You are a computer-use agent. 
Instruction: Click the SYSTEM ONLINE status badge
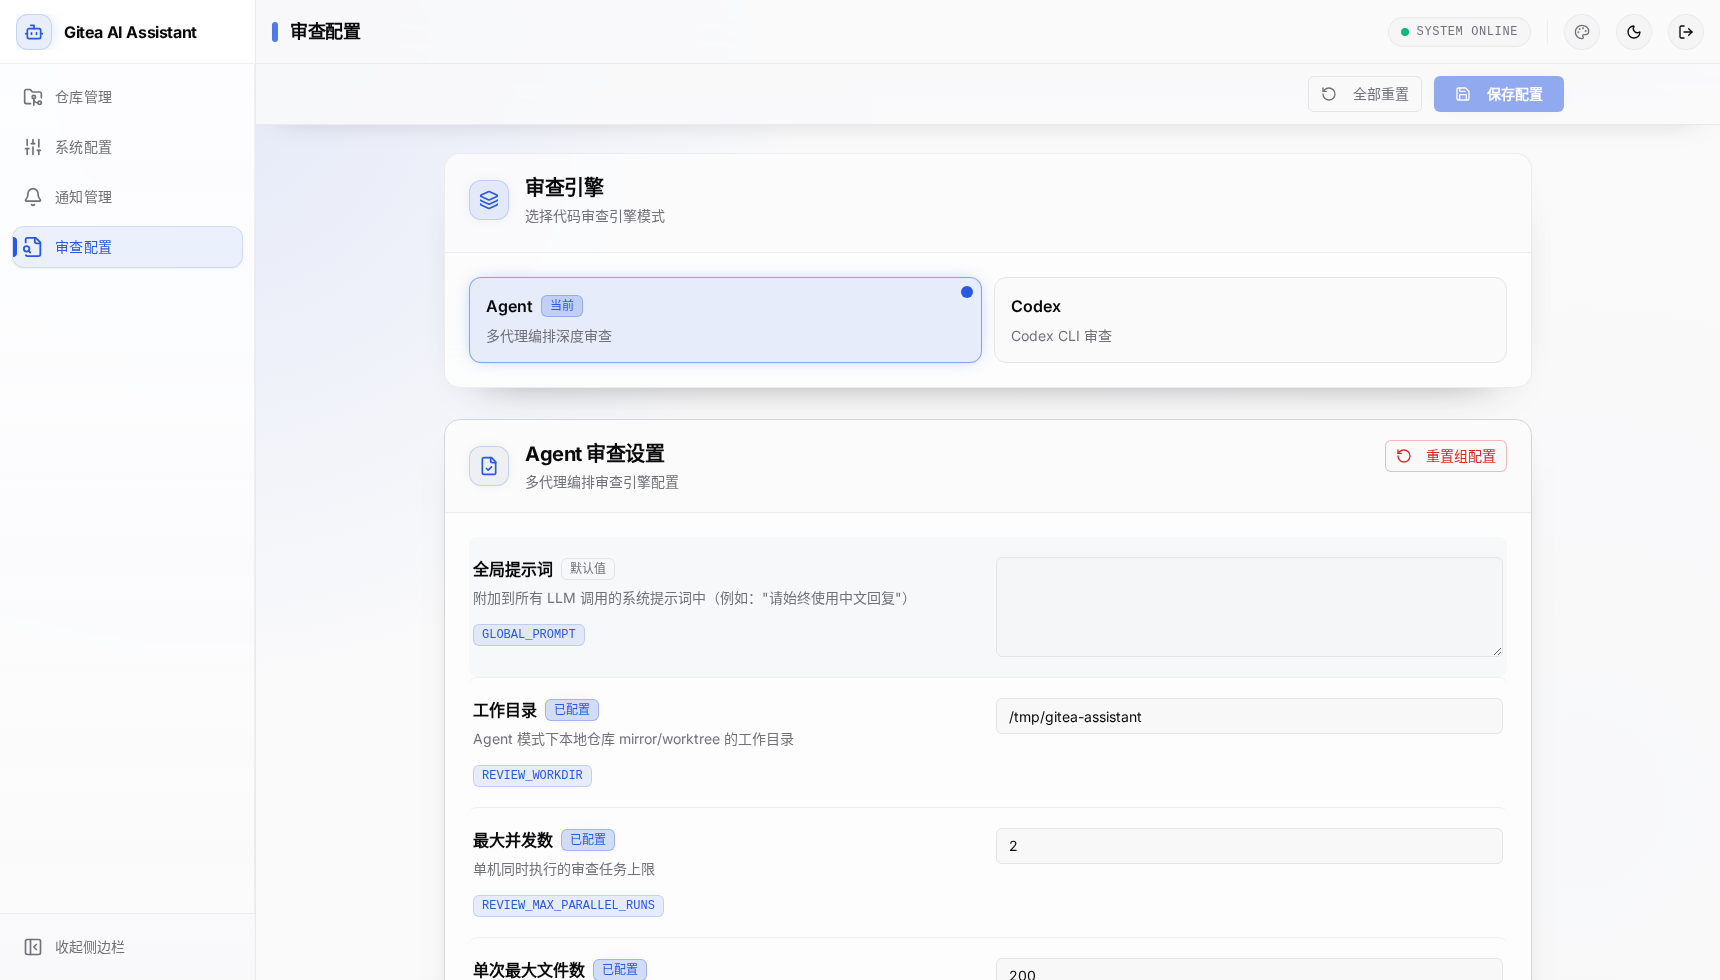click(x=1459, y=32)
